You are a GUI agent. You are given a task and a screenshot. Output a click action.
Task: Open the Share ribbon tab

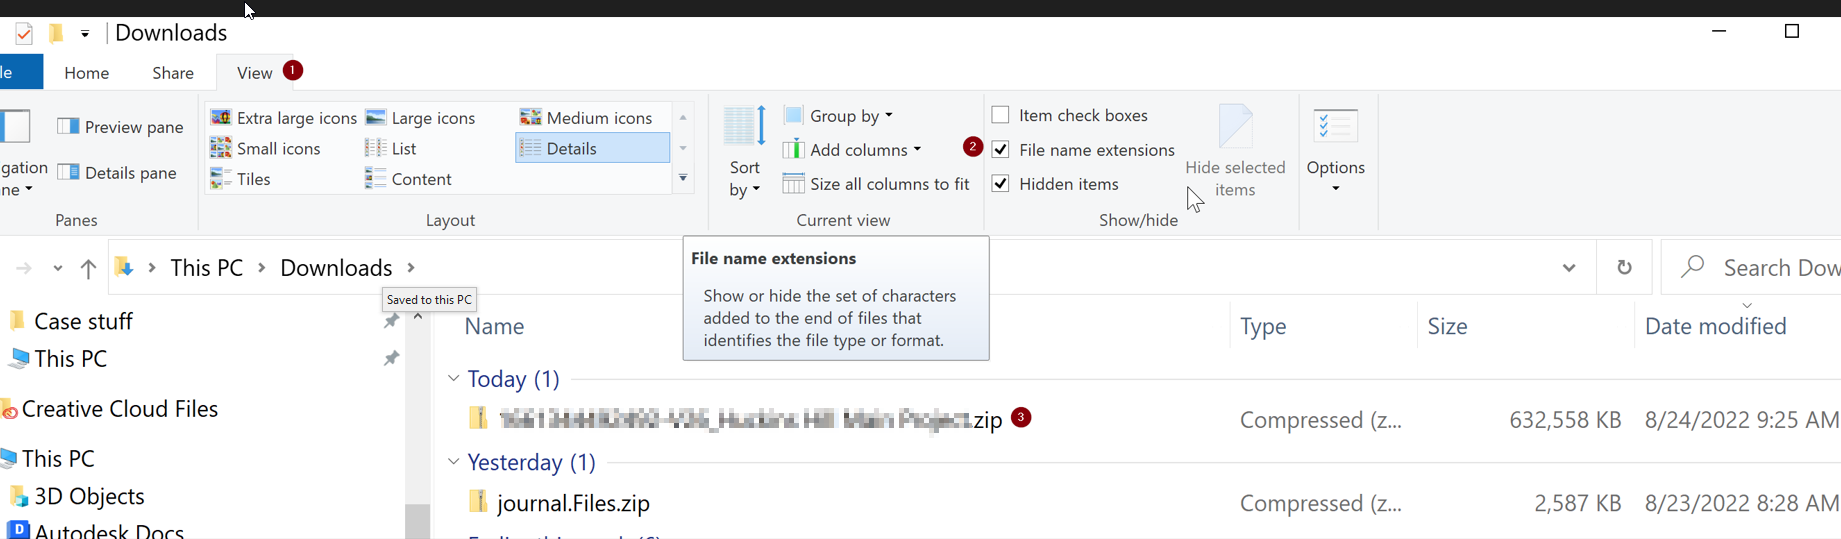pos(173,73)
